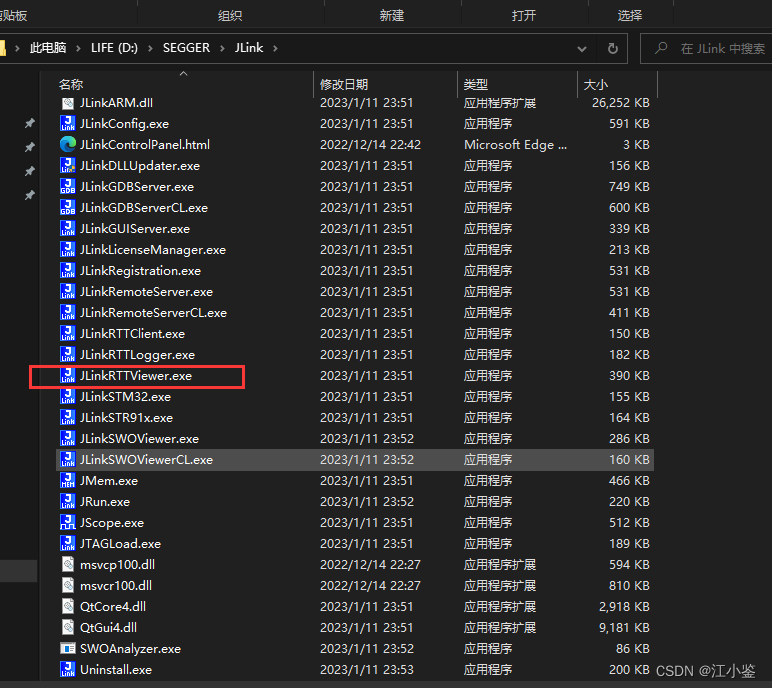Image resolution: width=772 pixels, height=688 pixels.
Task: Click the JLinkRemoteServerCL.exe icon
Action: [x=67, y=313]
